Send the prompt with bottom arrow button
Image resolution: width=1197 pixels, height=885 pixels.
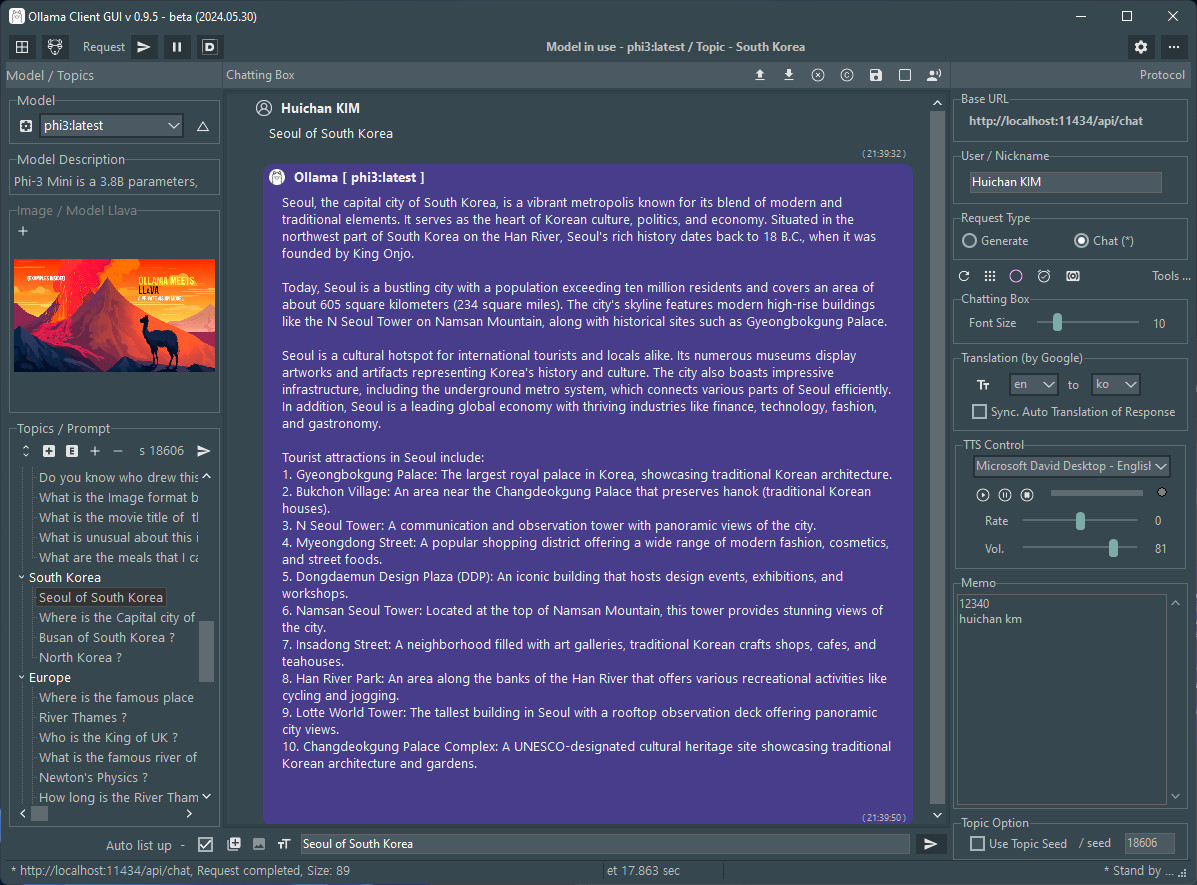coord(931,844)
